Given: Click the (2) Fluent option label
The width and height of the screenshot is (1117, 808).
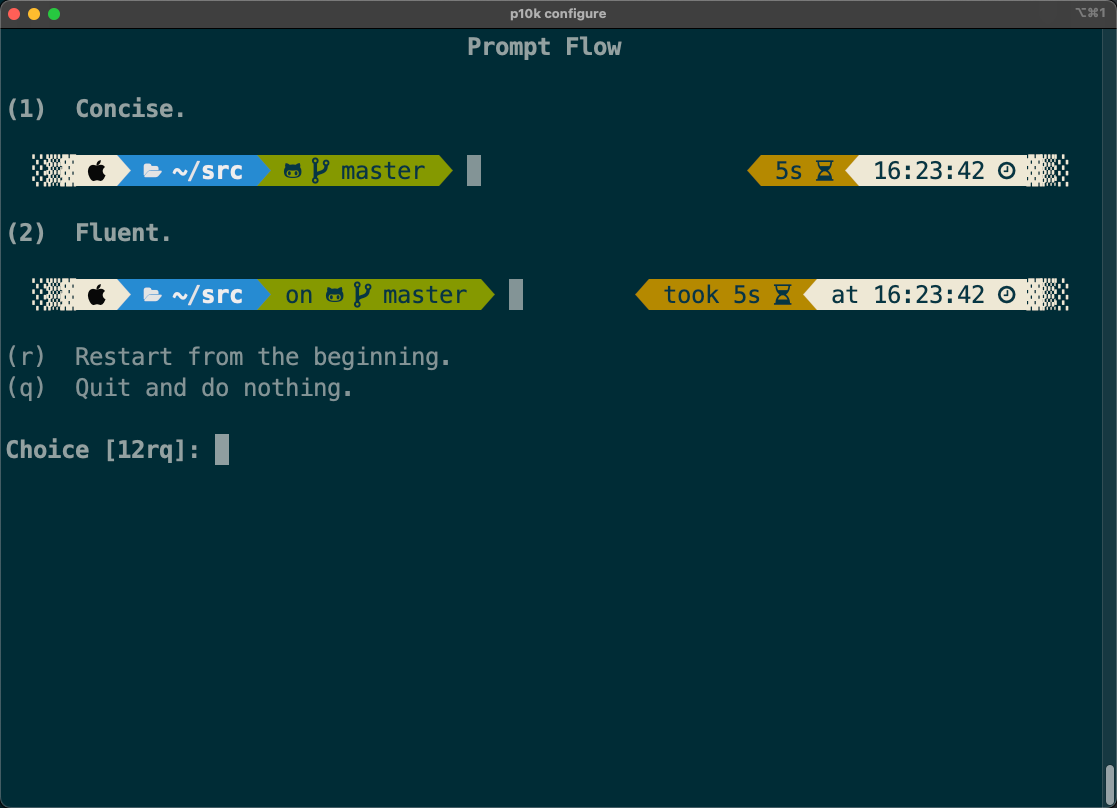Looking at the screenshot, I should pos(89,233).
